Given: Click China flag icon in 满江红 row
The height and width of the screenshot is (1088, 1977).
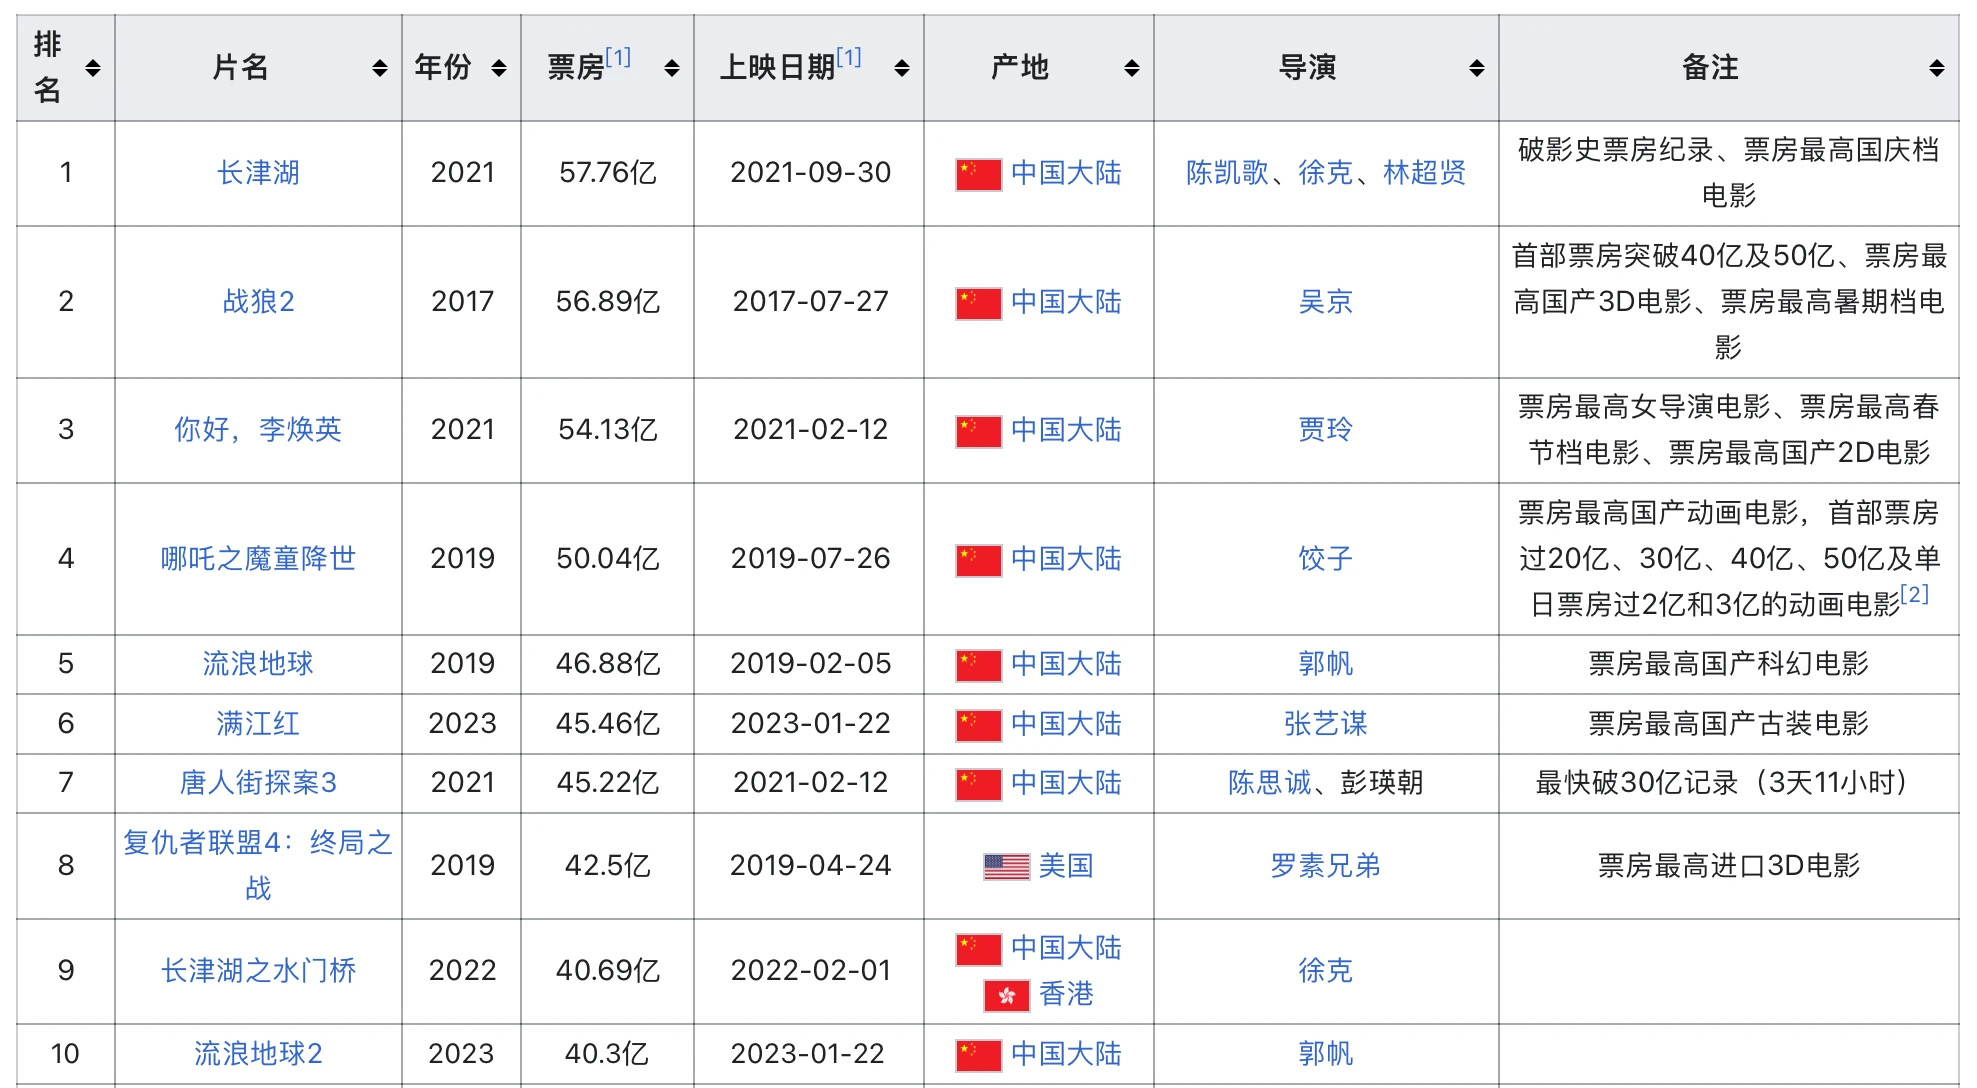Looking at the screenshot, I should pyautogui.click(x=978, y=725).
